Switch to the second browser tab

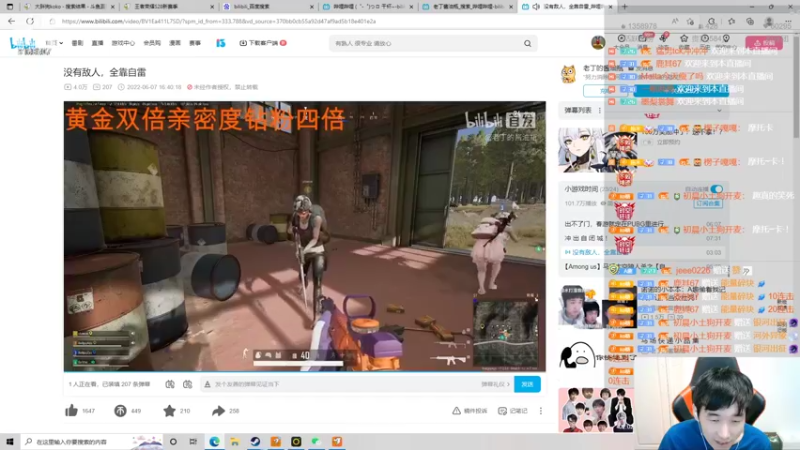[x=170, y=7]
